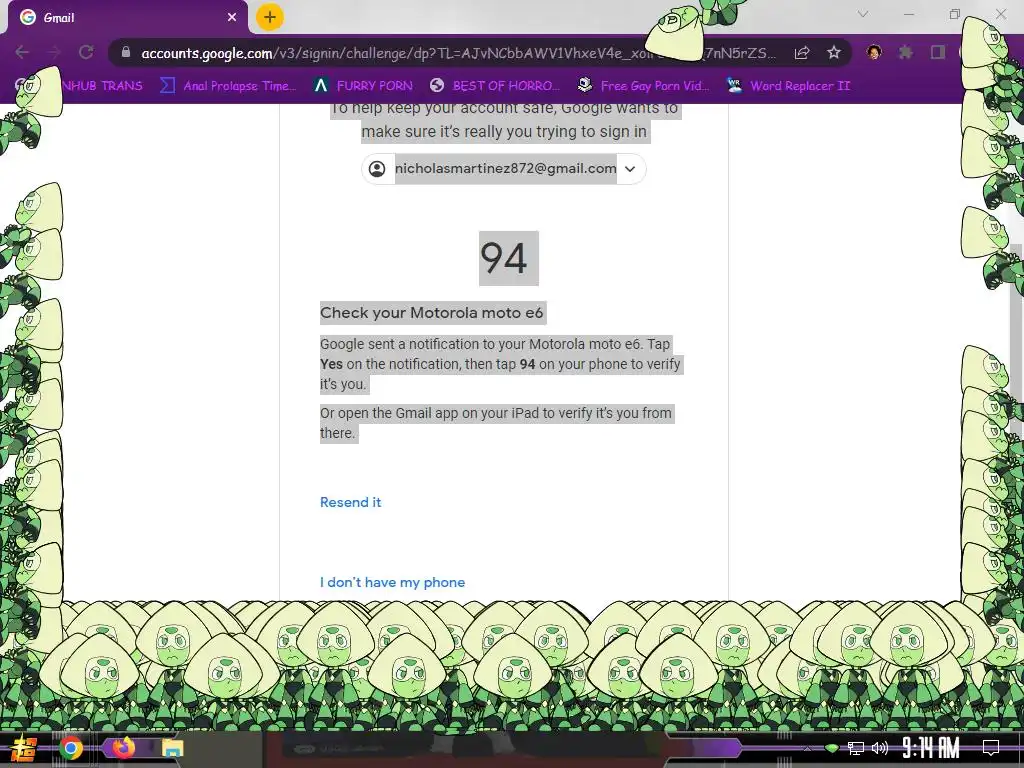Open the Chrome profile avatar menu
The image size is (1024, 768).
point(874,52)
